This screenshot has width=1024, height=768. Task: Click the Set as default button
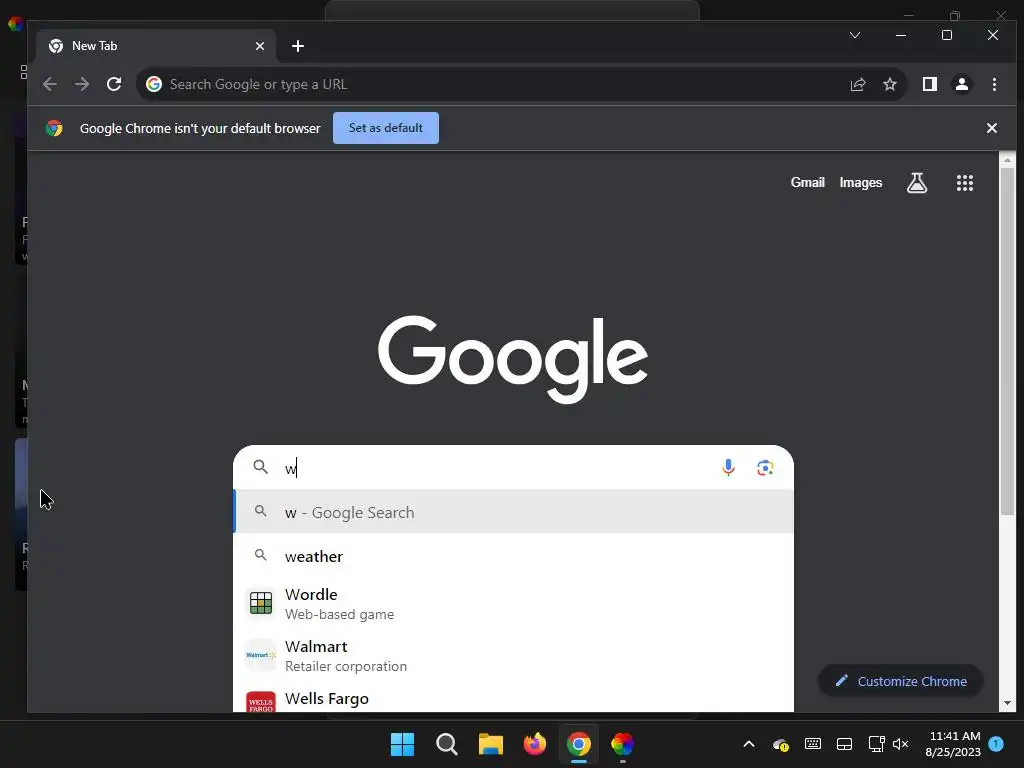click(x=385, y=128)
